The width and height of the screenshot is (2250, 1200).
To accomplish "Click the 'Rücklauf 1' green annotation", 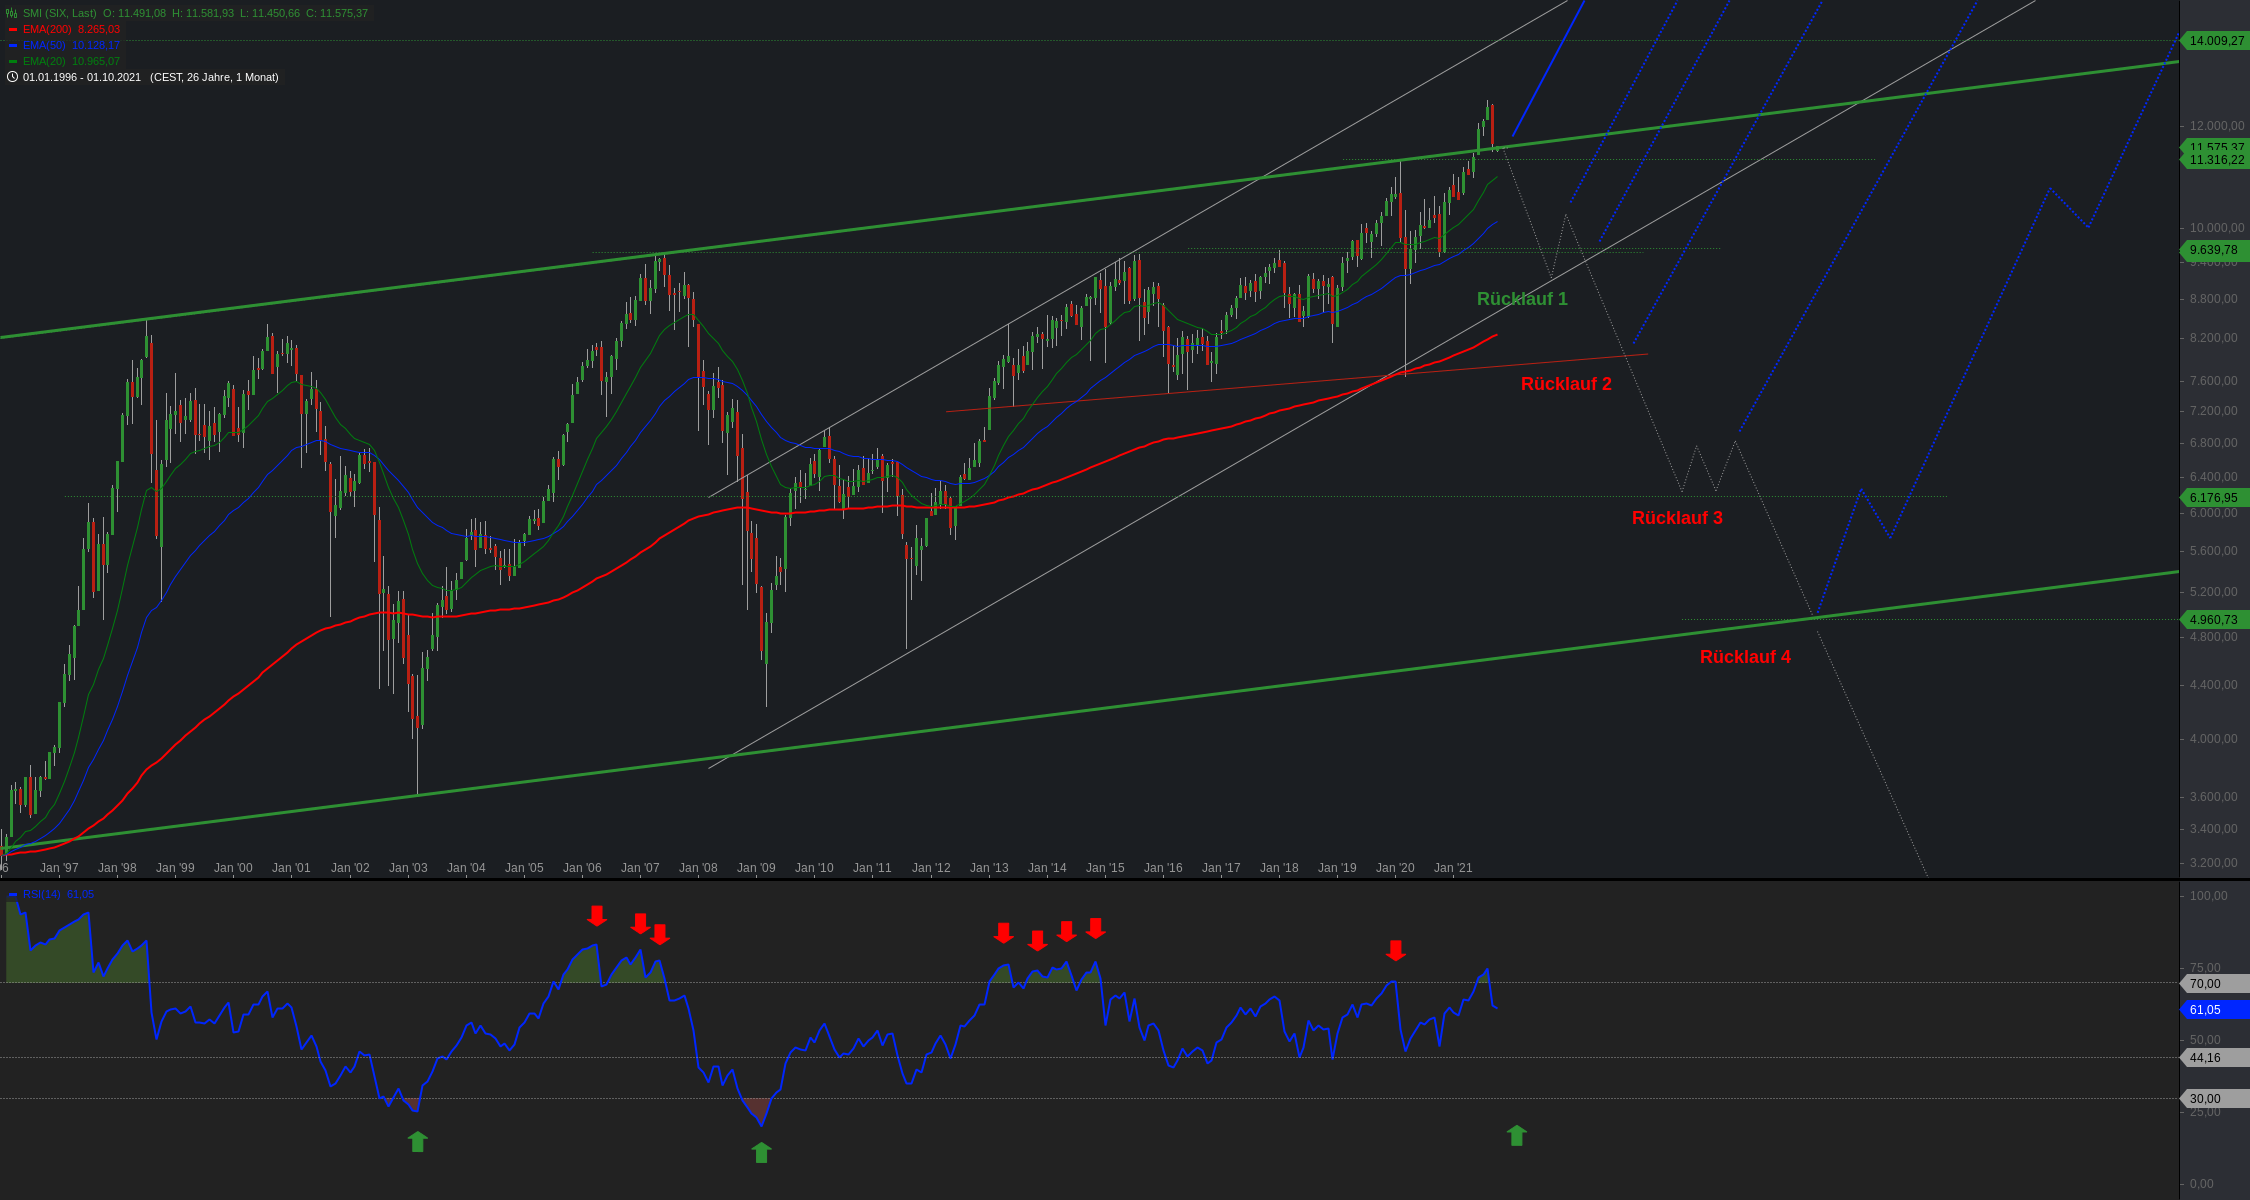I will [x=1522, y=299].
